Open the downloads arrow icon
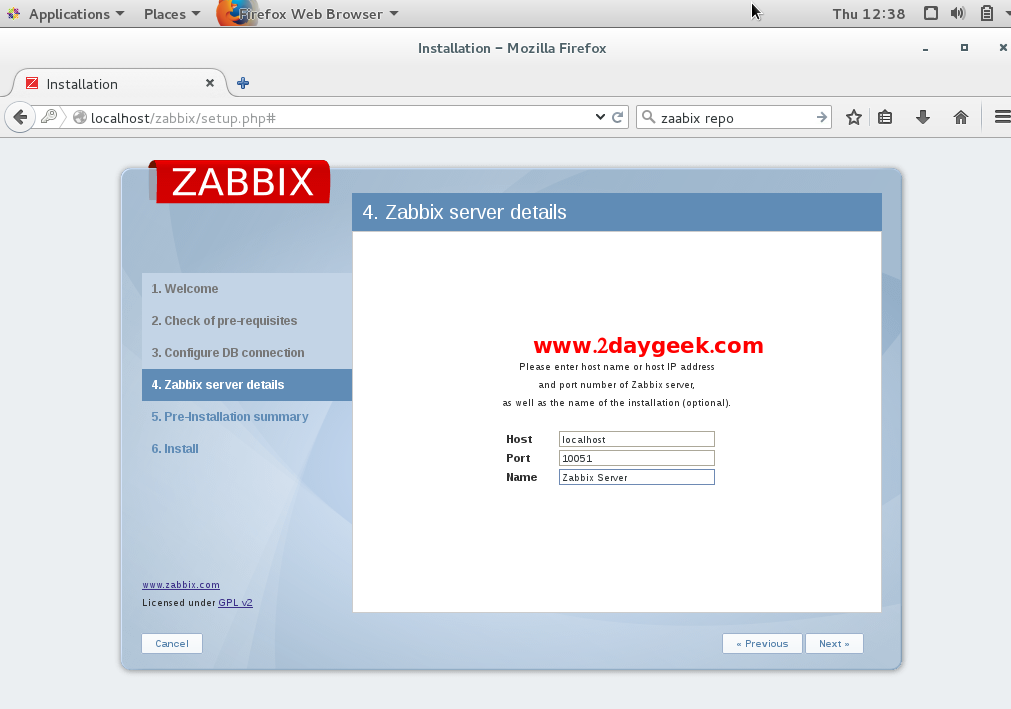 923,117
